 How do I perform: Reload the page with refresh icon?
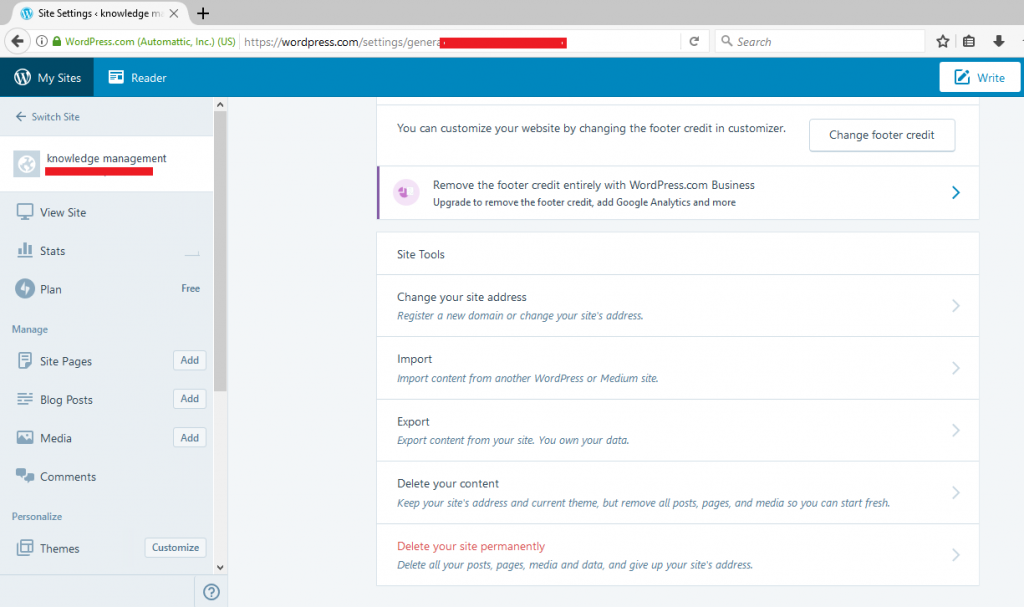click(x=694, y=41)
